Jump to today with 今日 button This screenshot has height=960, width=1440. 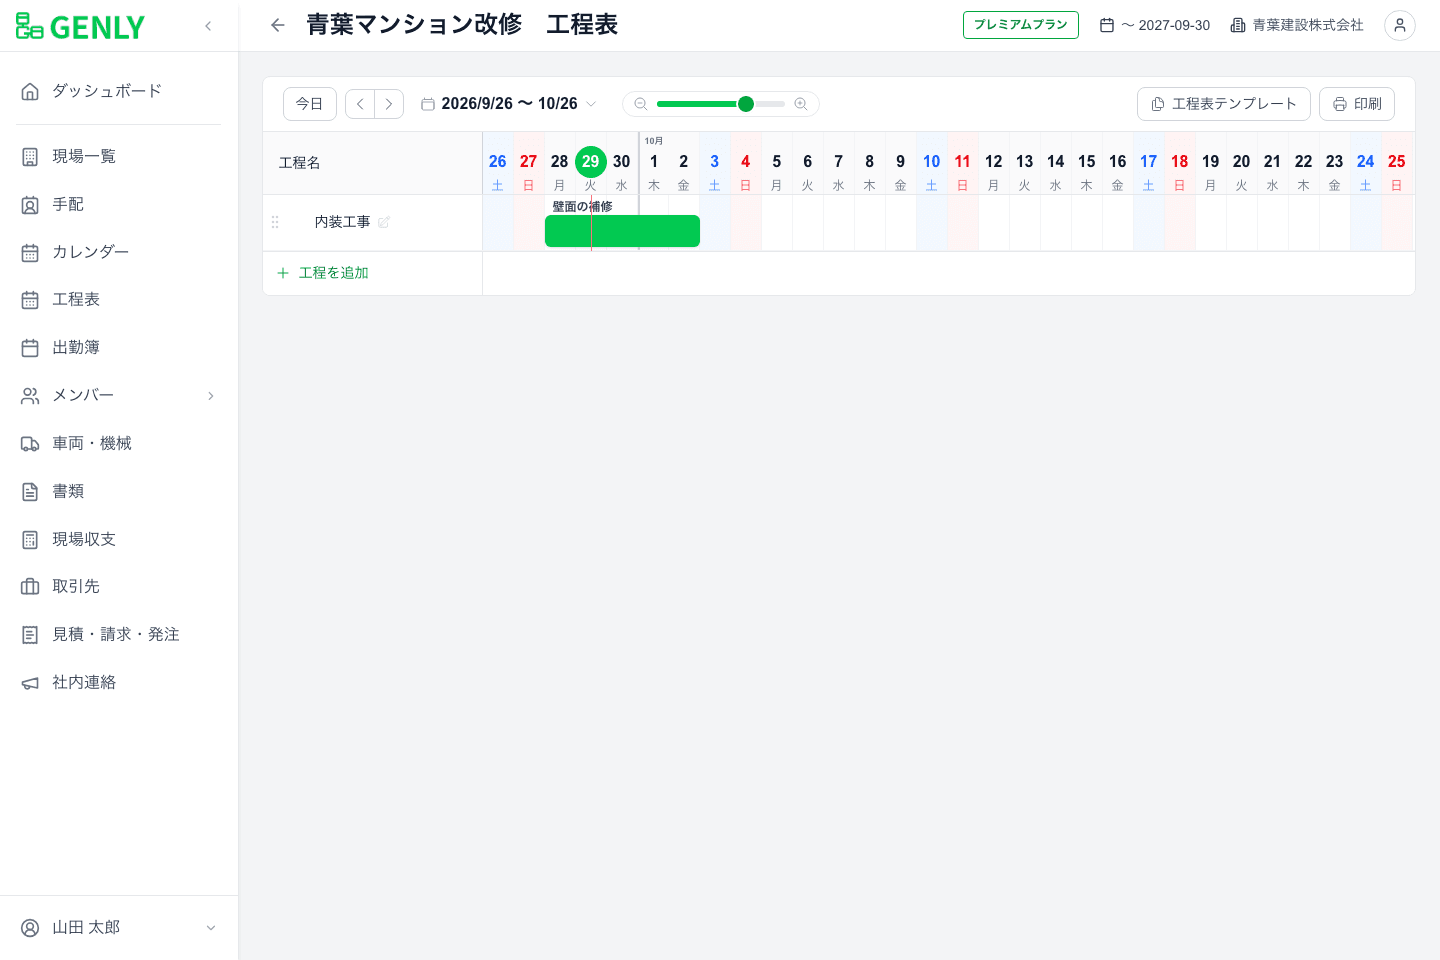[x=310, y=104]
